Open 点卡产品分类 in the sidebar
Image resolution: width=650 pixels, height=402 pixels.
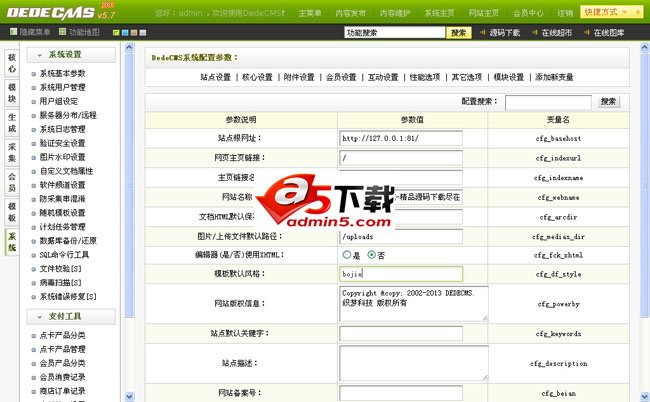pos(62,335)
